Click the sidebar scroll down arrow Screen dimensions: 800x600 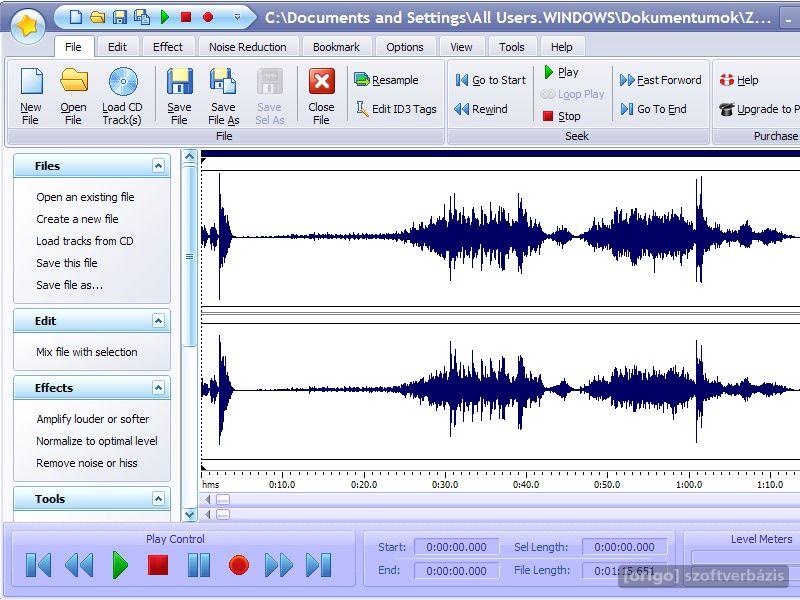tap(190, 514)
